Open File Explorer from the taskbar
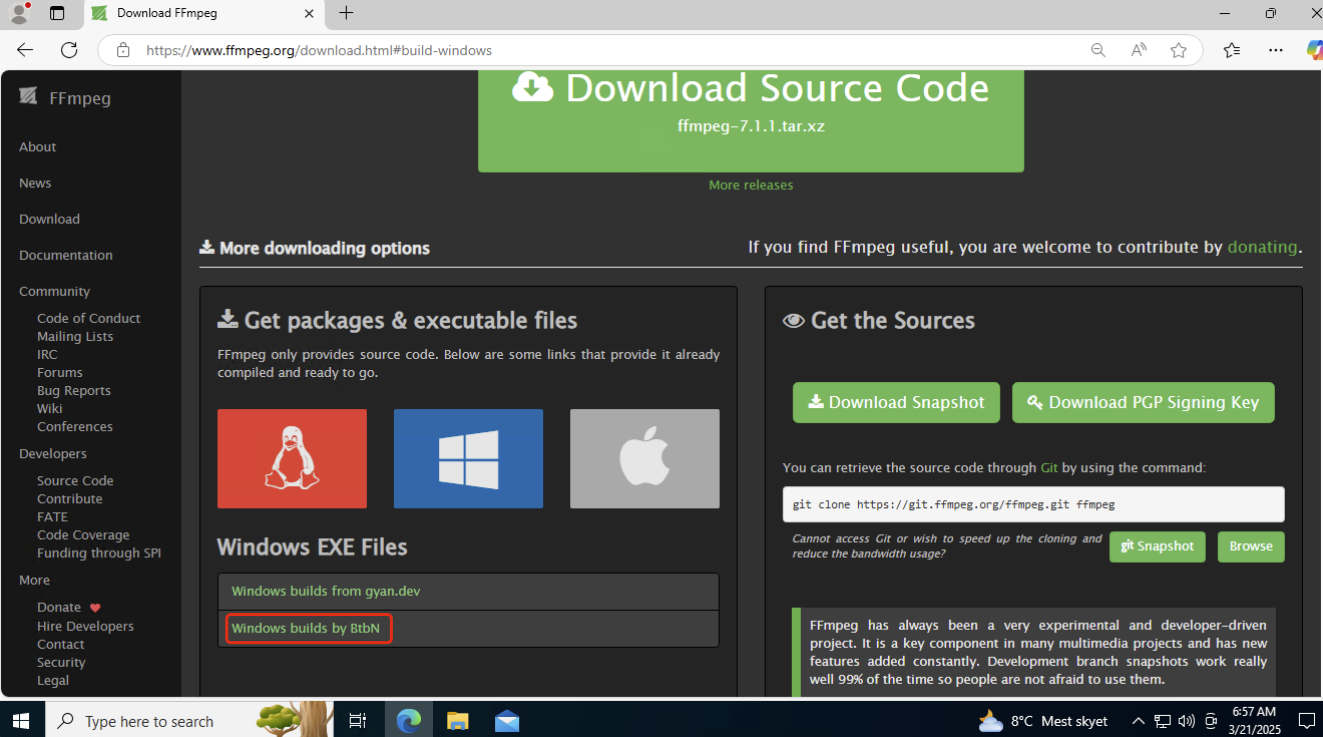The width and height of the screenshot is (1323, 737). (457, 721)
